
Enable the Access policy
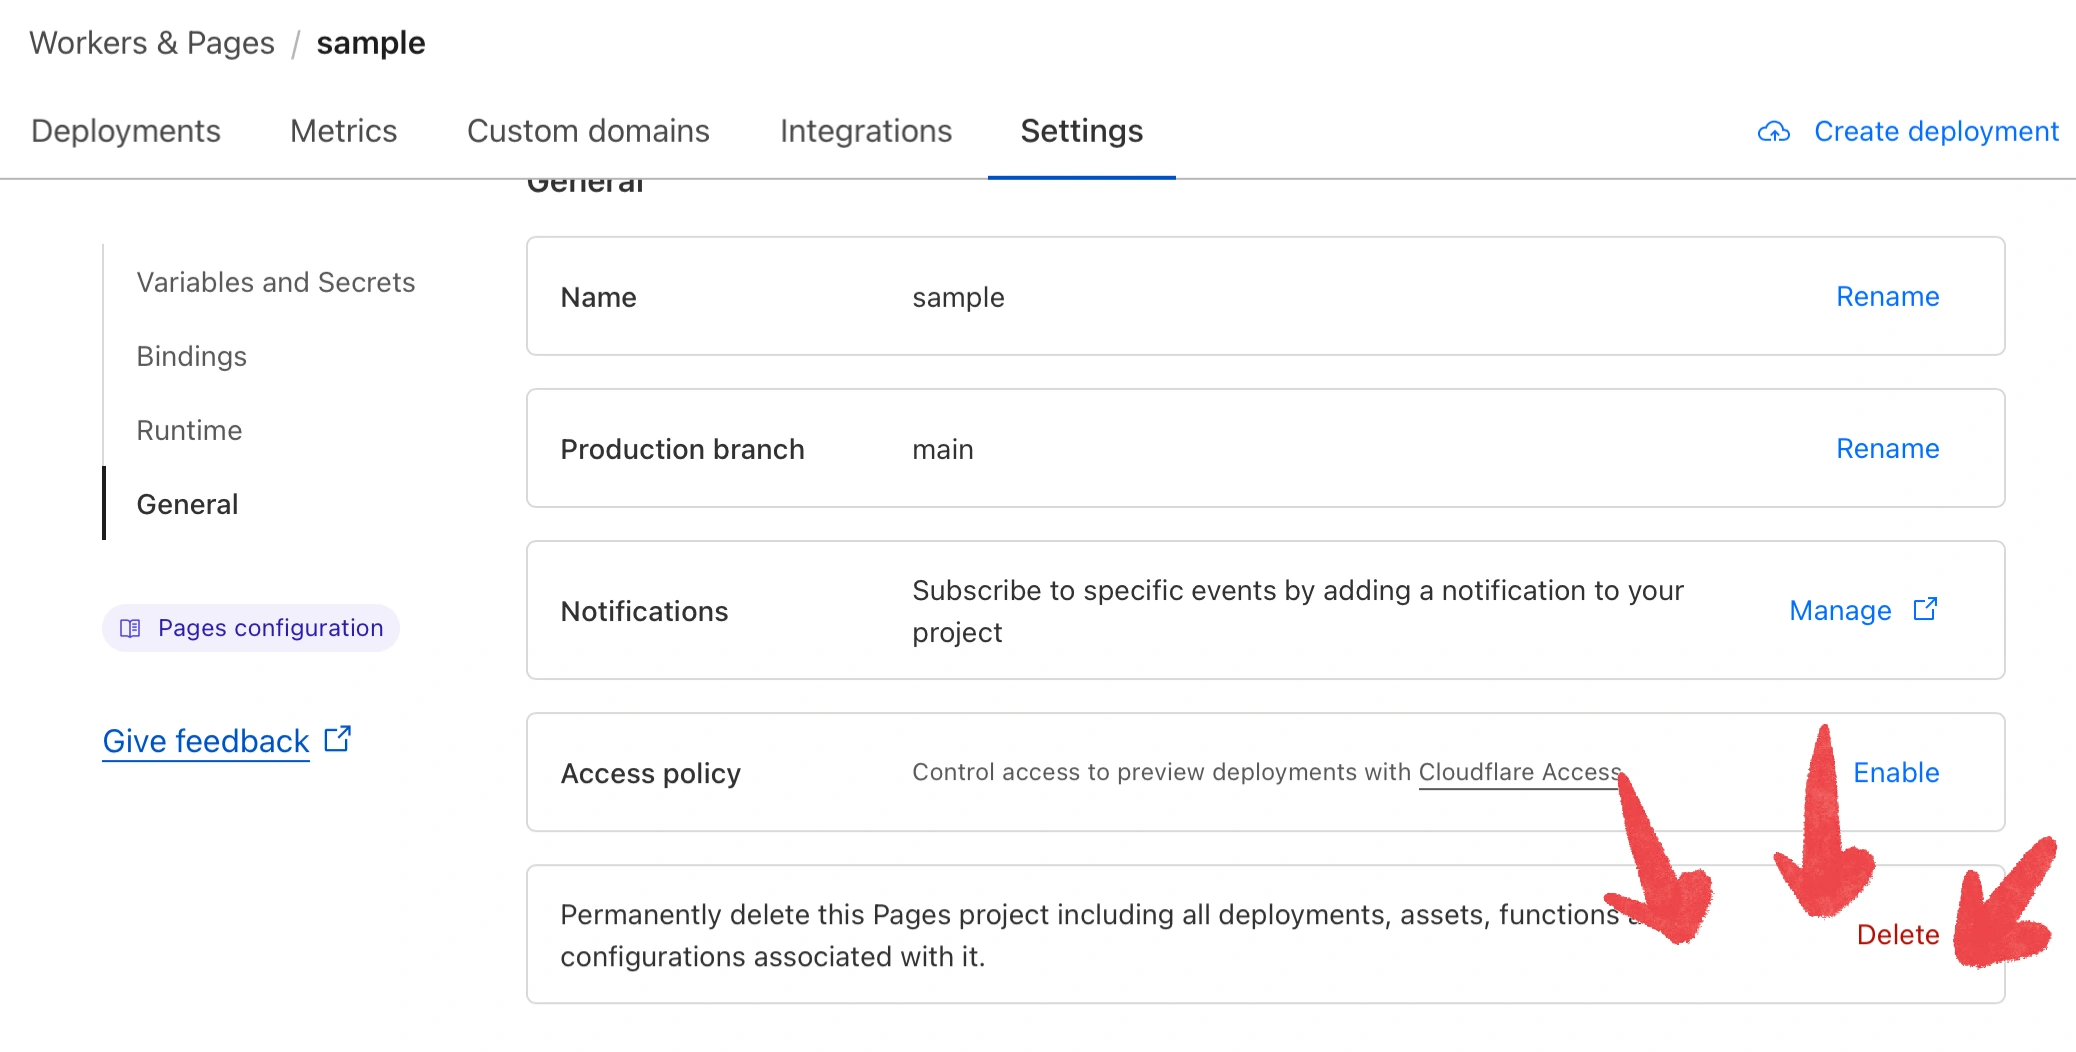[1895, 772]
